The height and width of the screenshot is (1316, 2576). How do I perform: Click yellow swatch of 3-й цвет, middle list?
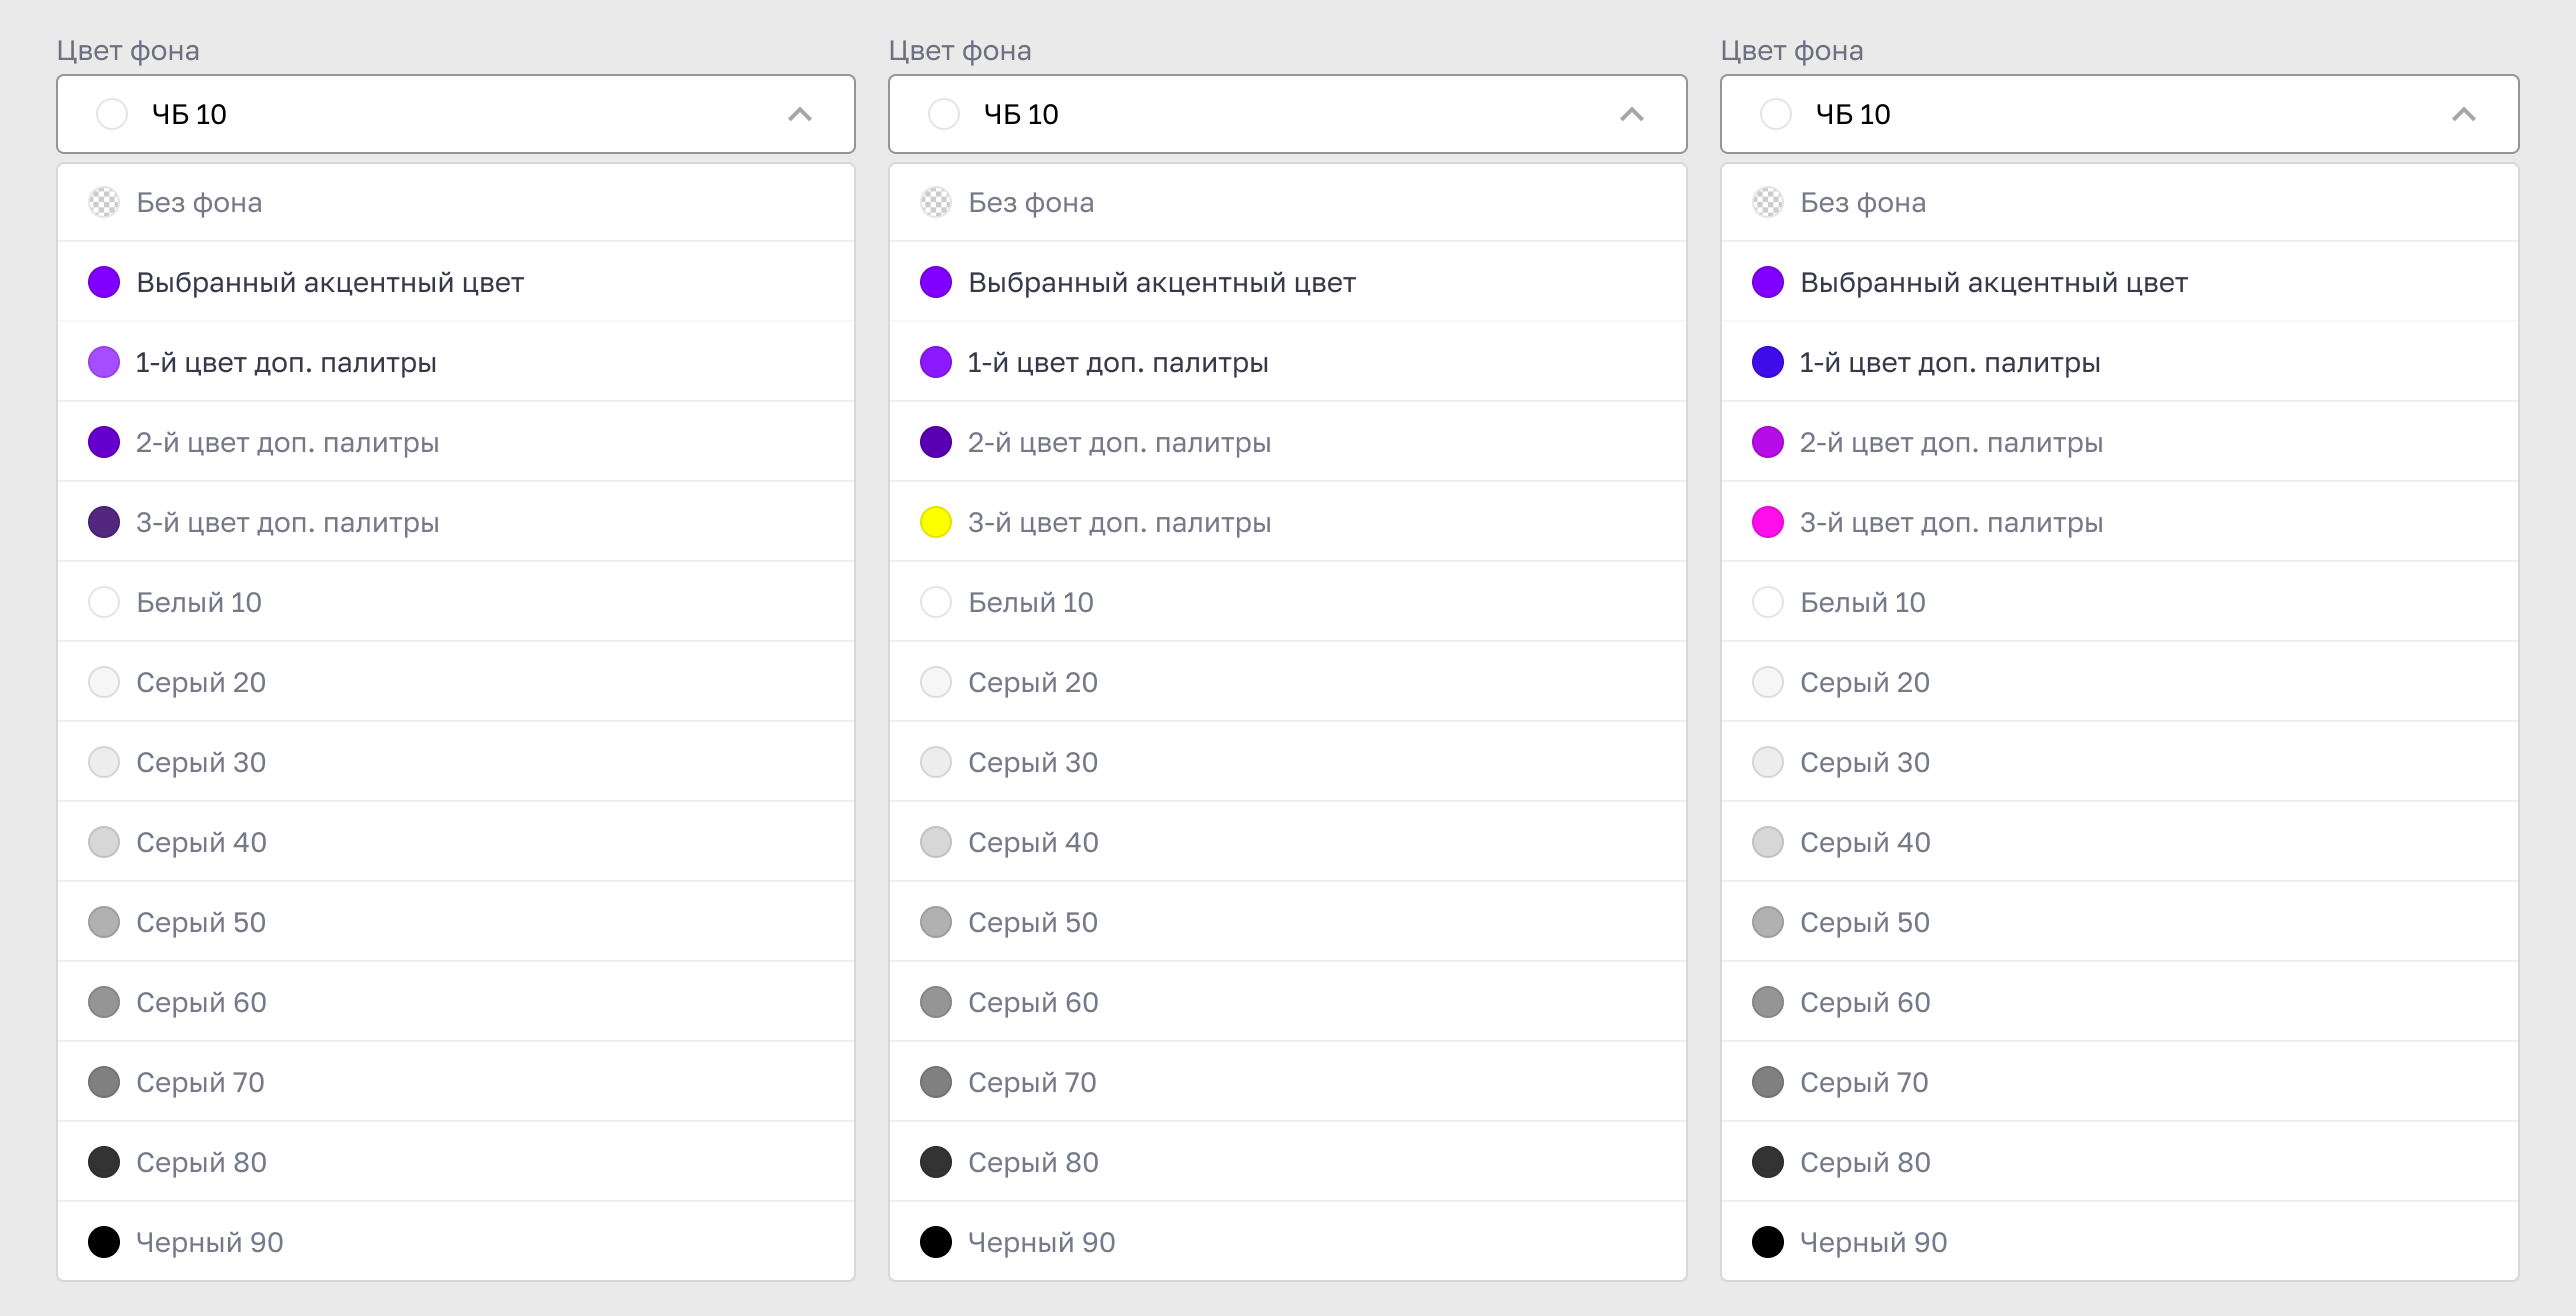coord(936,522)
